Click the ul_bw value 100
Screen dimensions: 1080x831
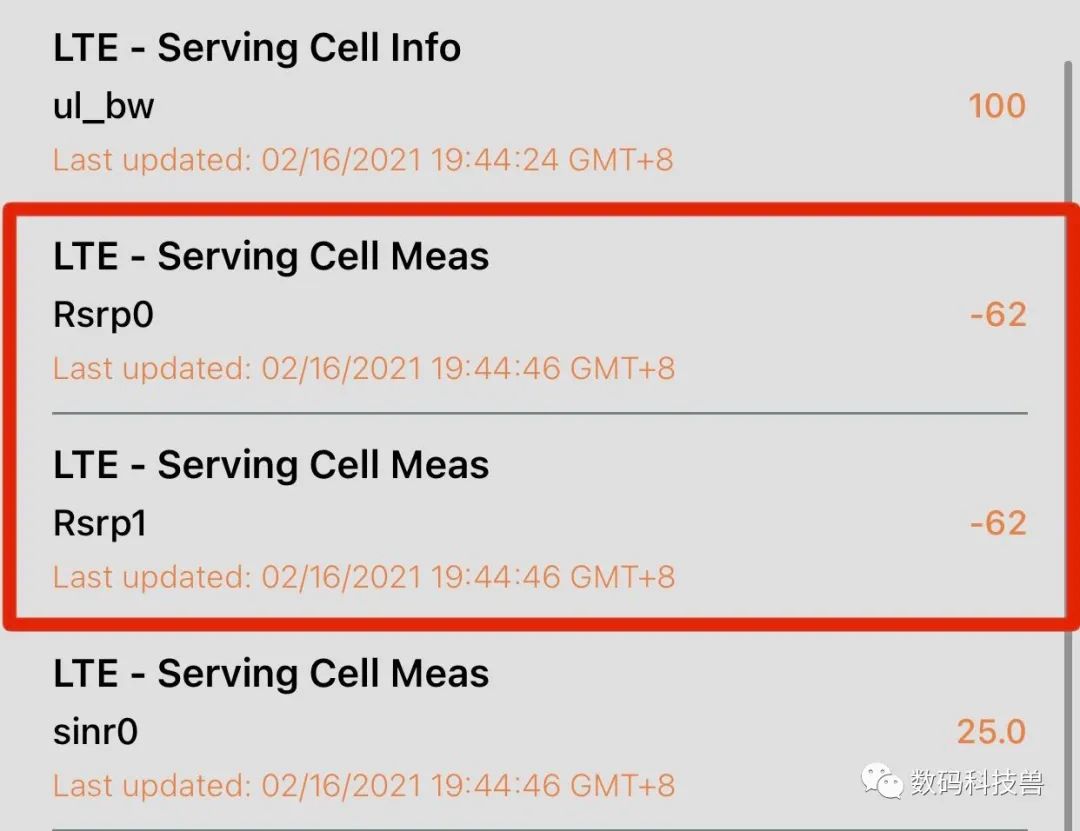pos(997,106)
